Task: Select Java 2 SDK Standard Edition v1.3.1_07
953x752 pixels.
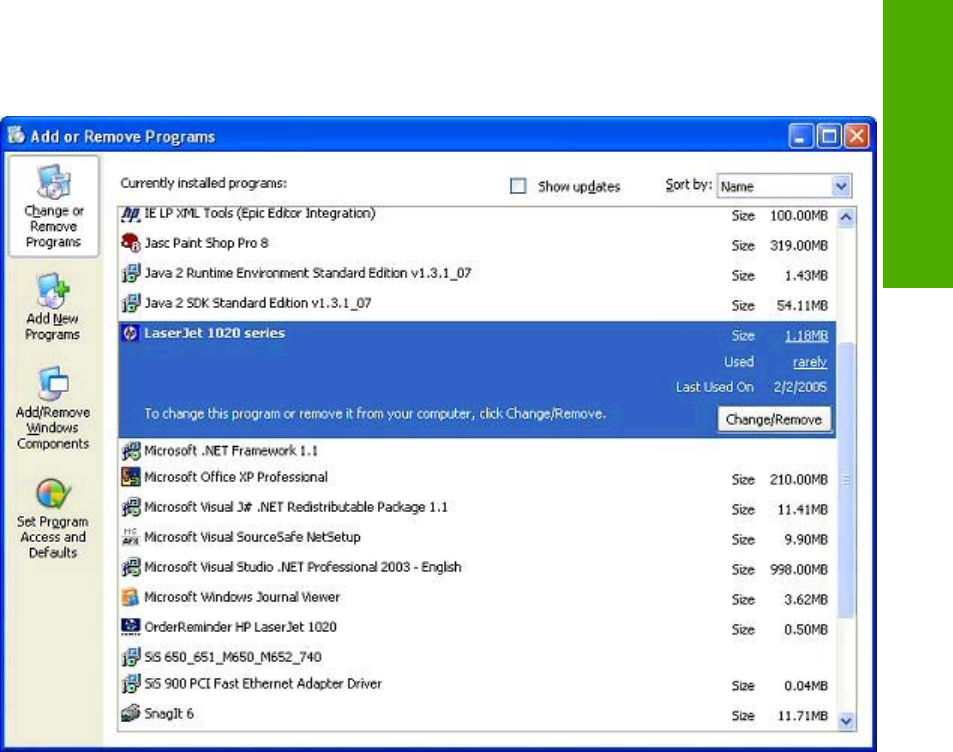Action: pyautogui.click(x=477, y=304)
